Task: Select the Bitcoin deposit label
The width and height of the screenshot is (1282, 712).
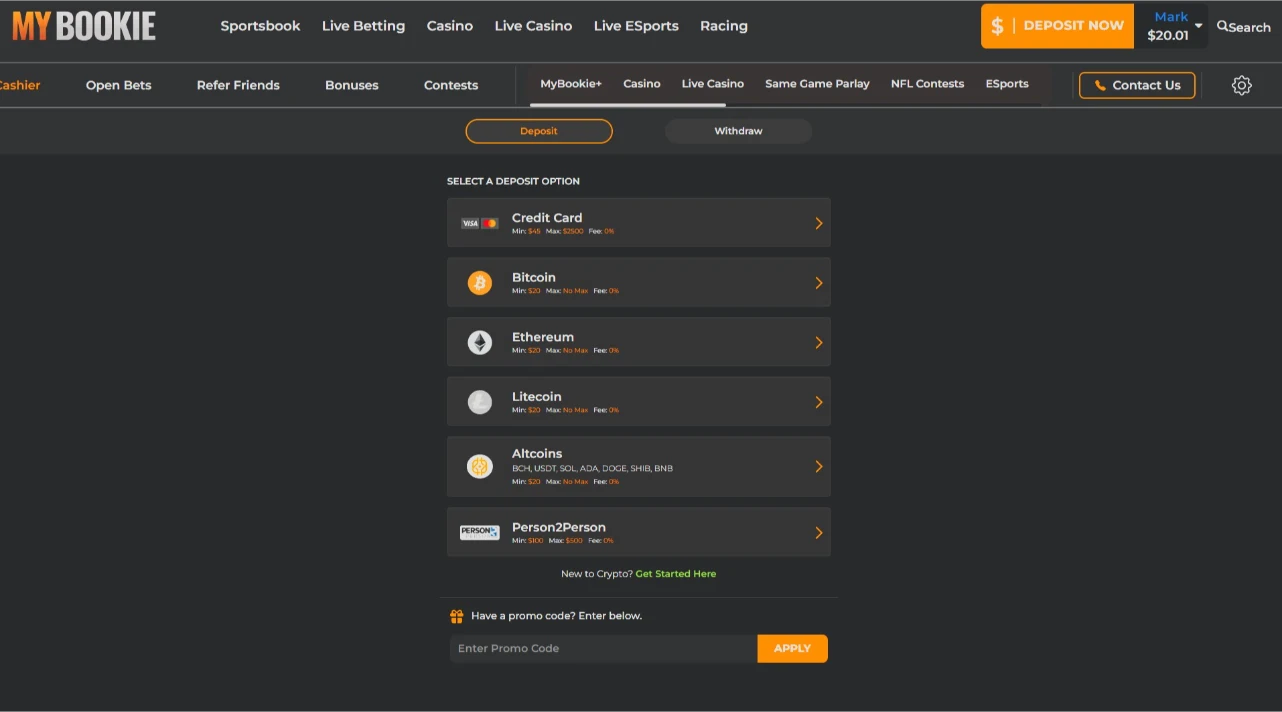Action: tap(534, 277)
